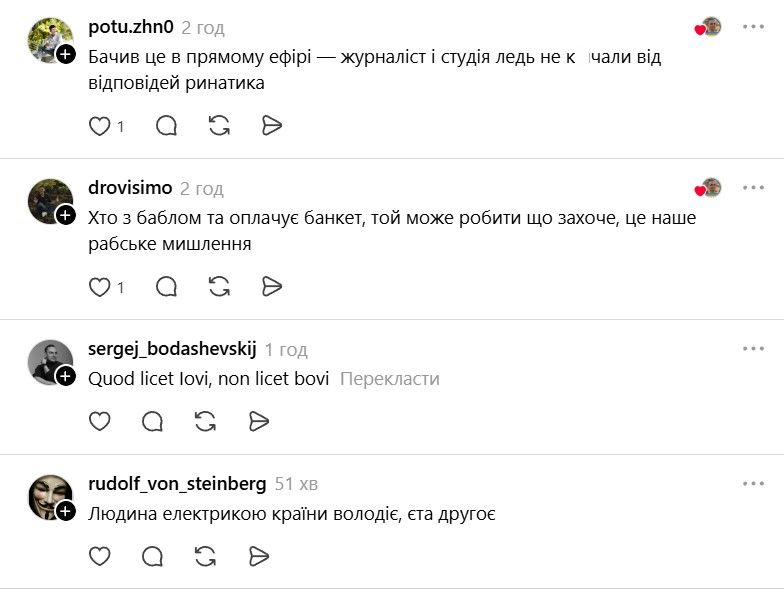Like the Quod licet Iovi comment
The width and height of the screenshot is (784, 599).
(x=100, y=421)
